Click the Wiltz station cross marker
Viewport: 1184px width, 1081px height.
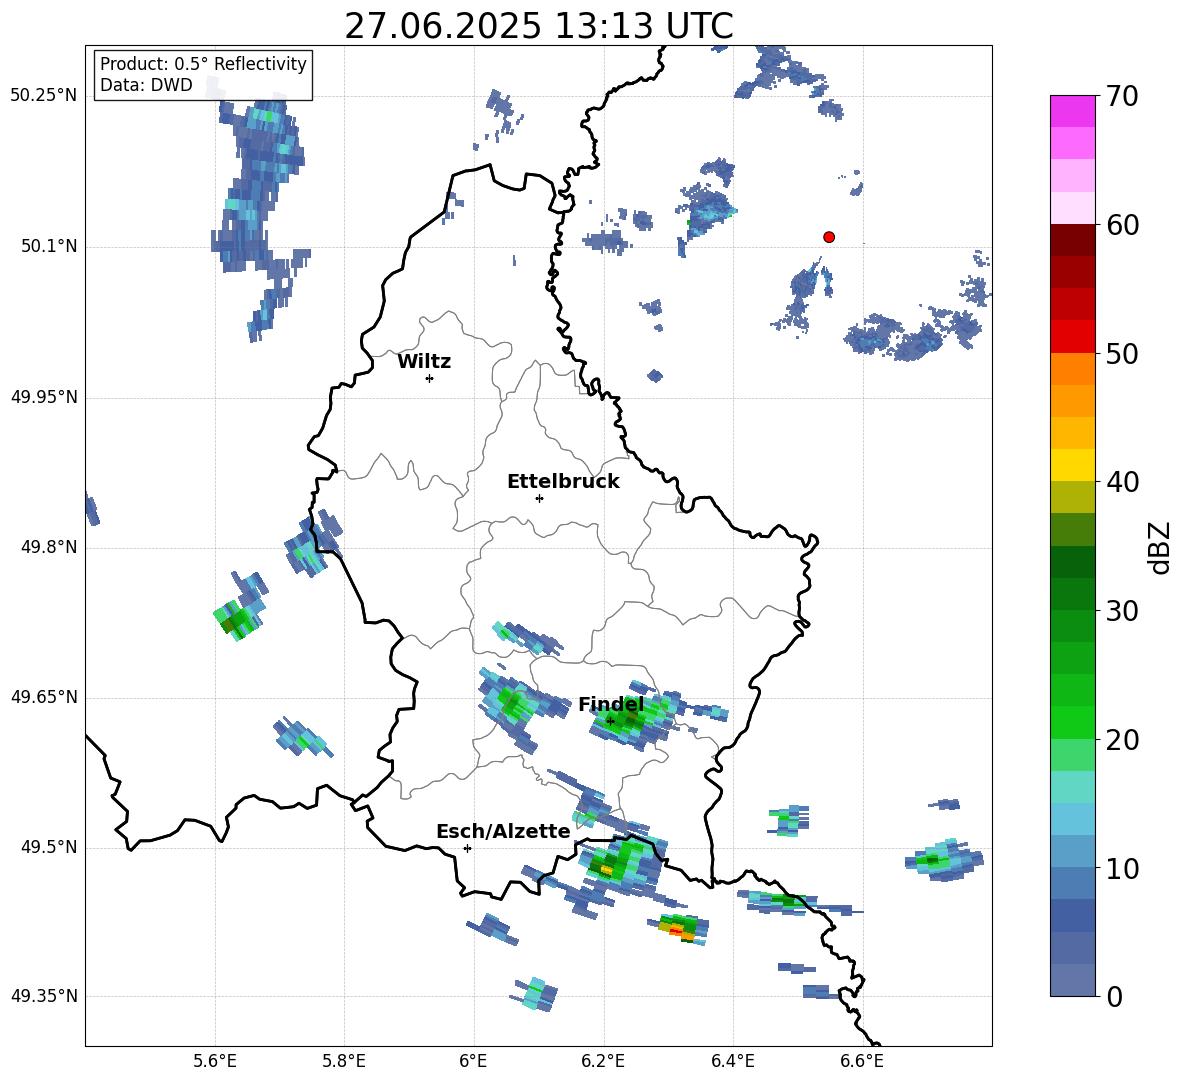(x=429, y=378)
